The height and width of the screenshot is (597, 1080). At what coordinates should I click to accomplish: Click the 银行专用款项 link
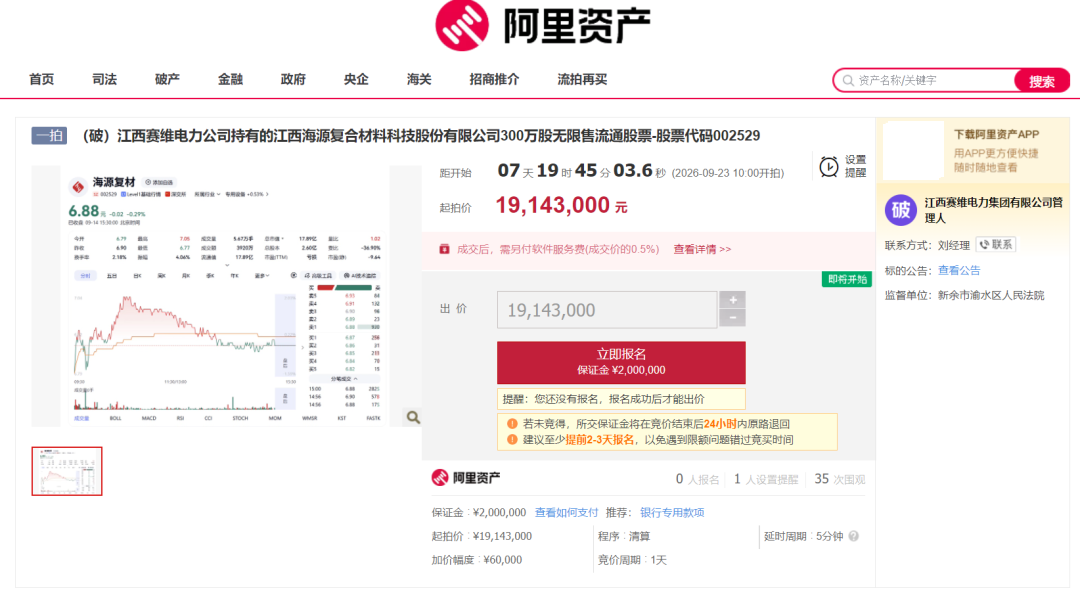[672, 512]
